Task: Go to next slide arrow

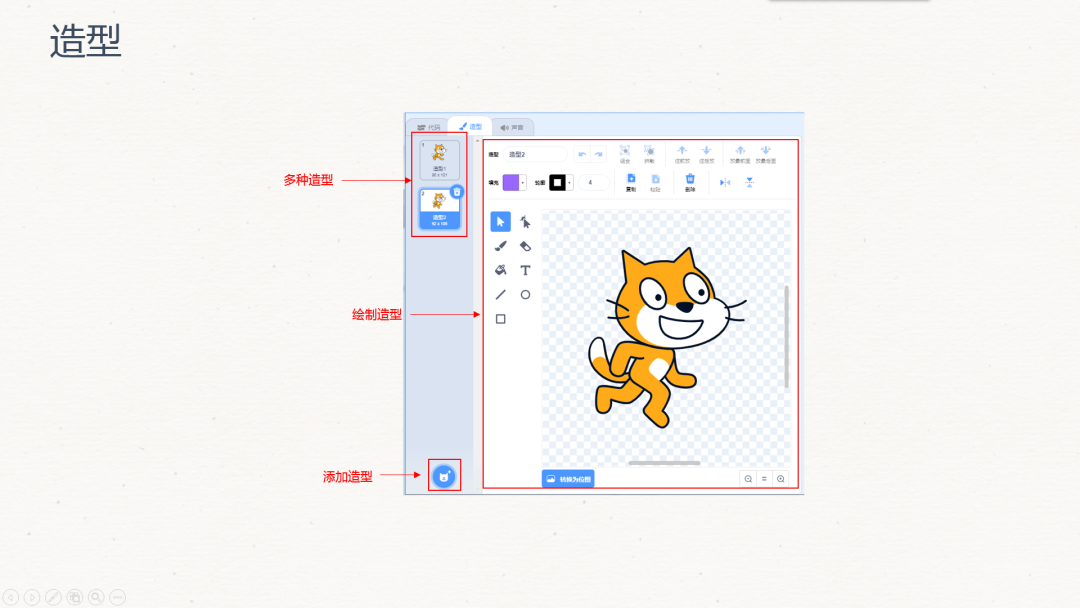Action: (x=32, y=597)
